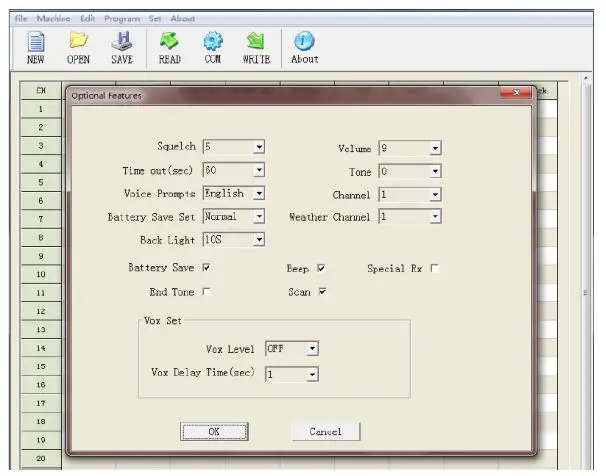The image size is (606, 476).
Task: Select channel row 10 header
Action: pyautogui.click(x=41, y=274)
